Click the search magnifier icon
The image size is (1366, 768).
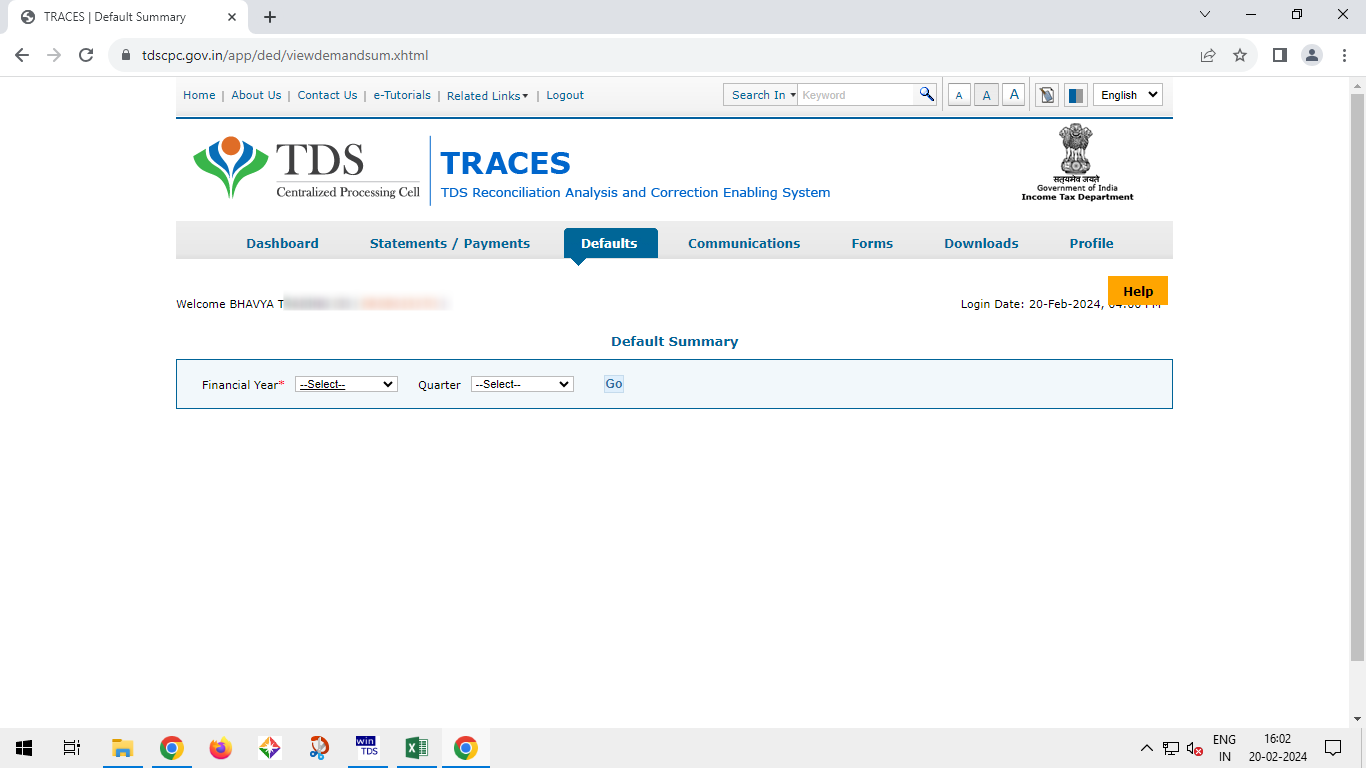(927, 95)
